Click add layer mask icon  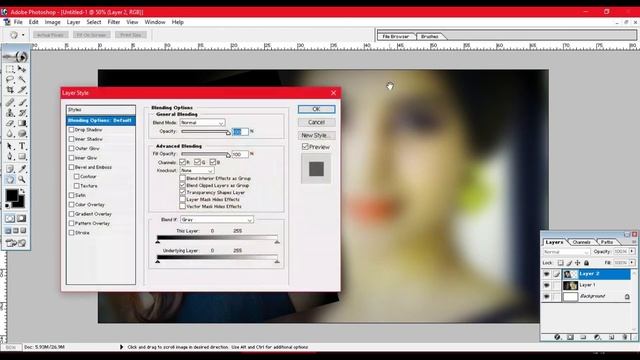571,337
